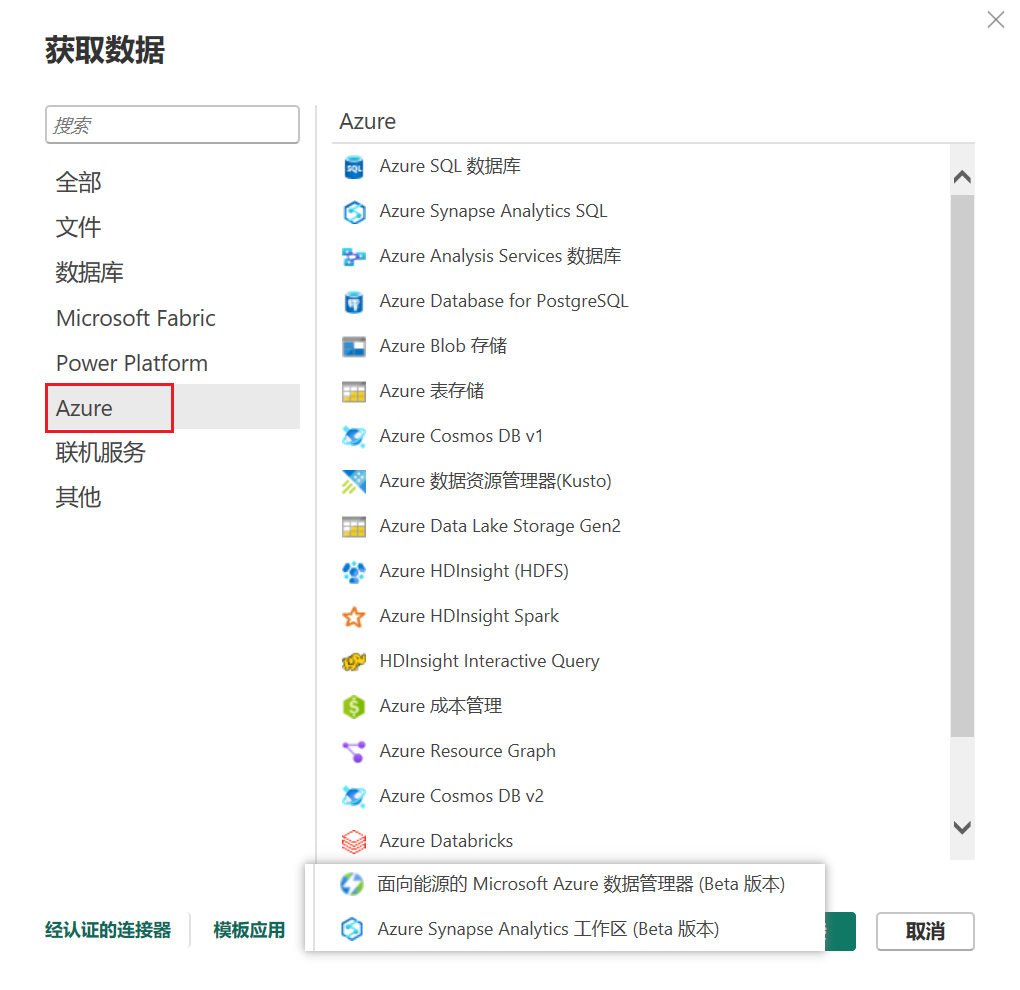The width and height of the screenshot is (1020, 990).
Task: Click the 面向能源的 Microsoft Azure 数据管理器 icon
Action: click(352, 885)
